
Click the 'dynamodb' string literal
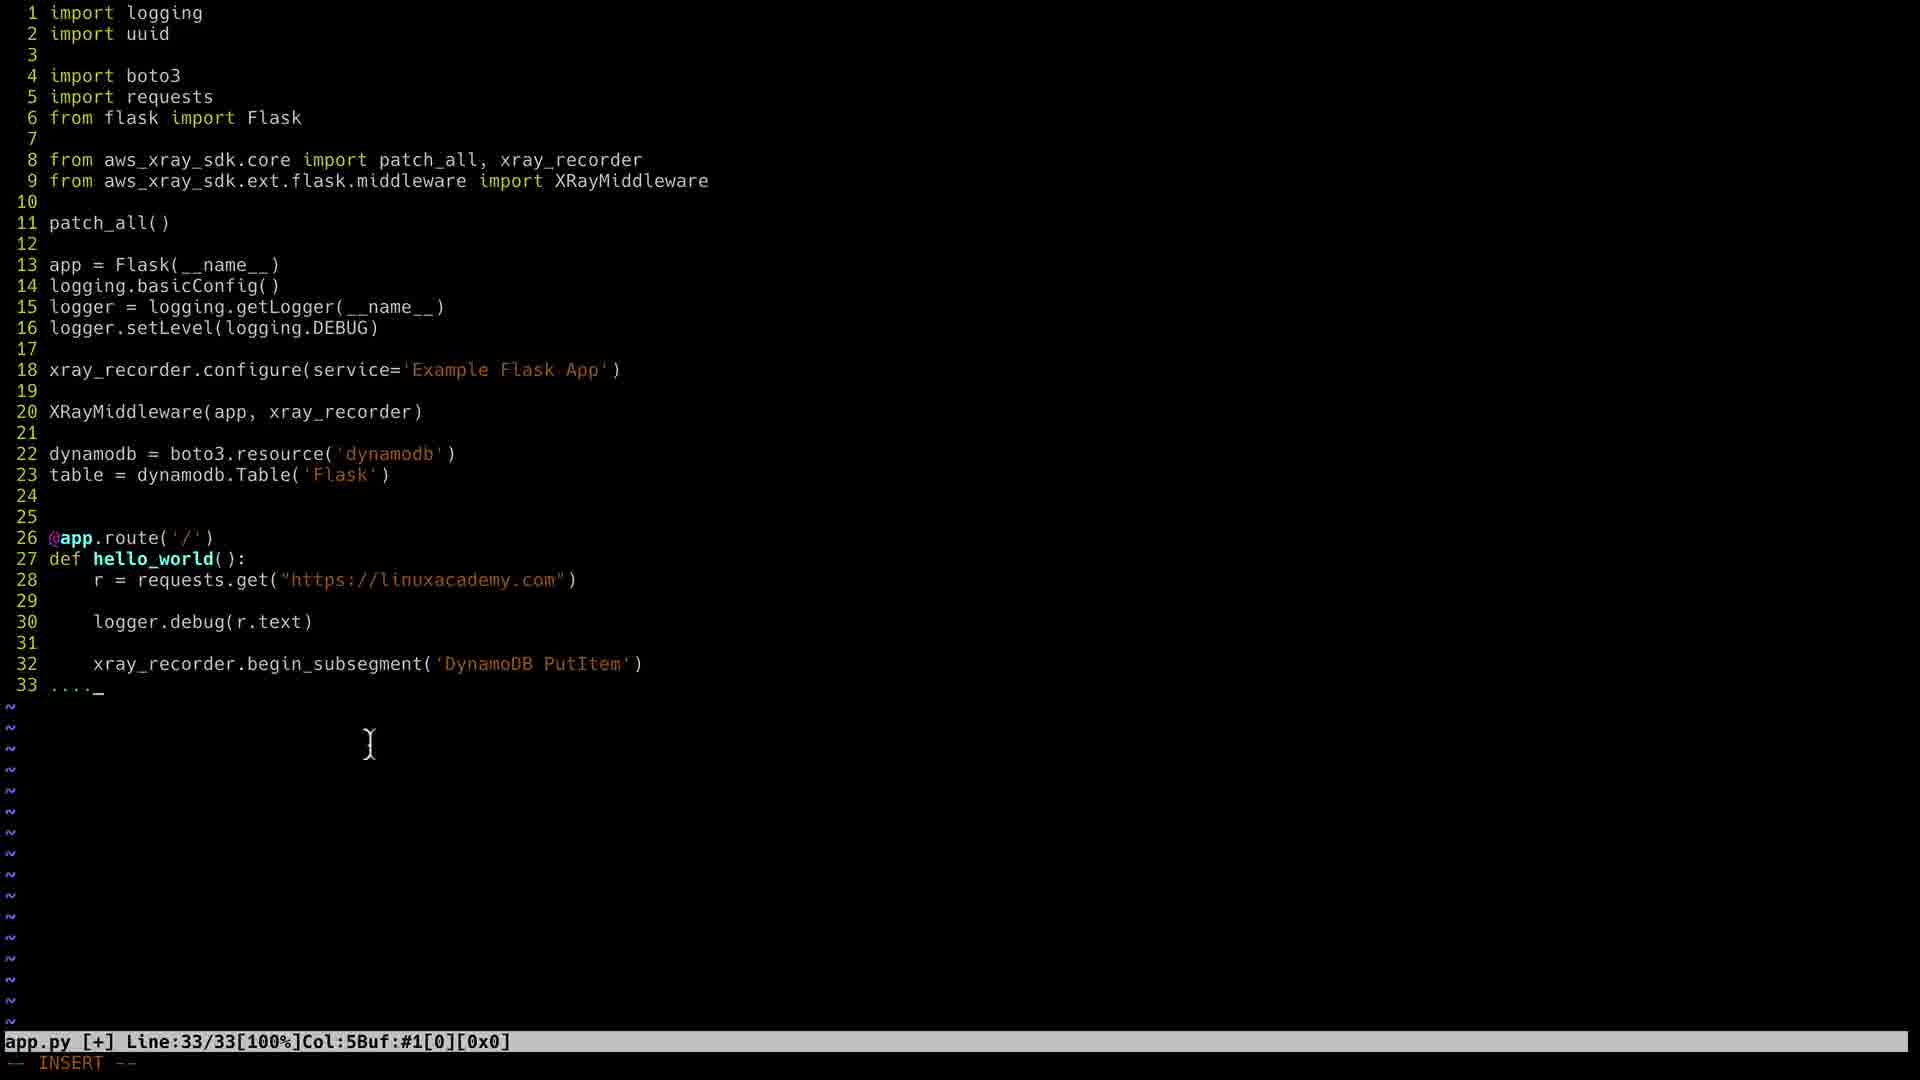[x=389, y=454]
